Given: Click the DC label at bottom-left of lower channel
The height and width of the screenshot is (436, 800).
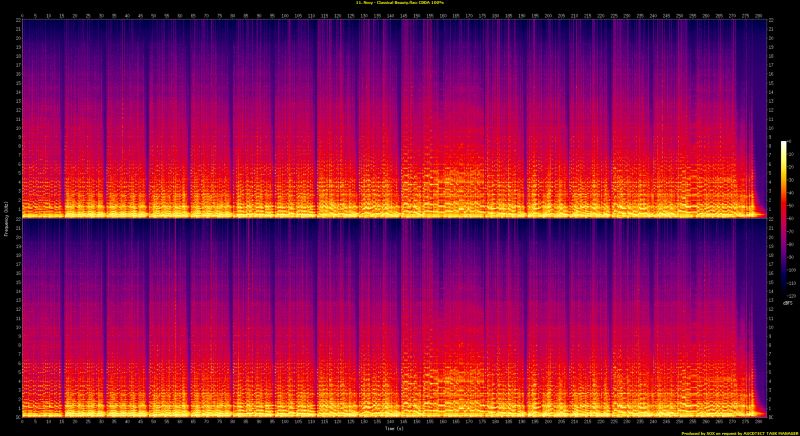Looking at the screenshot, I should (x=17, y=415).
